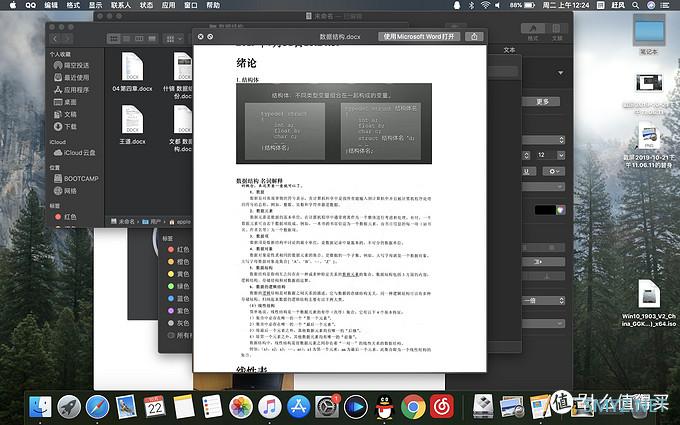Open advanced text options gear menu

(554, 171)
